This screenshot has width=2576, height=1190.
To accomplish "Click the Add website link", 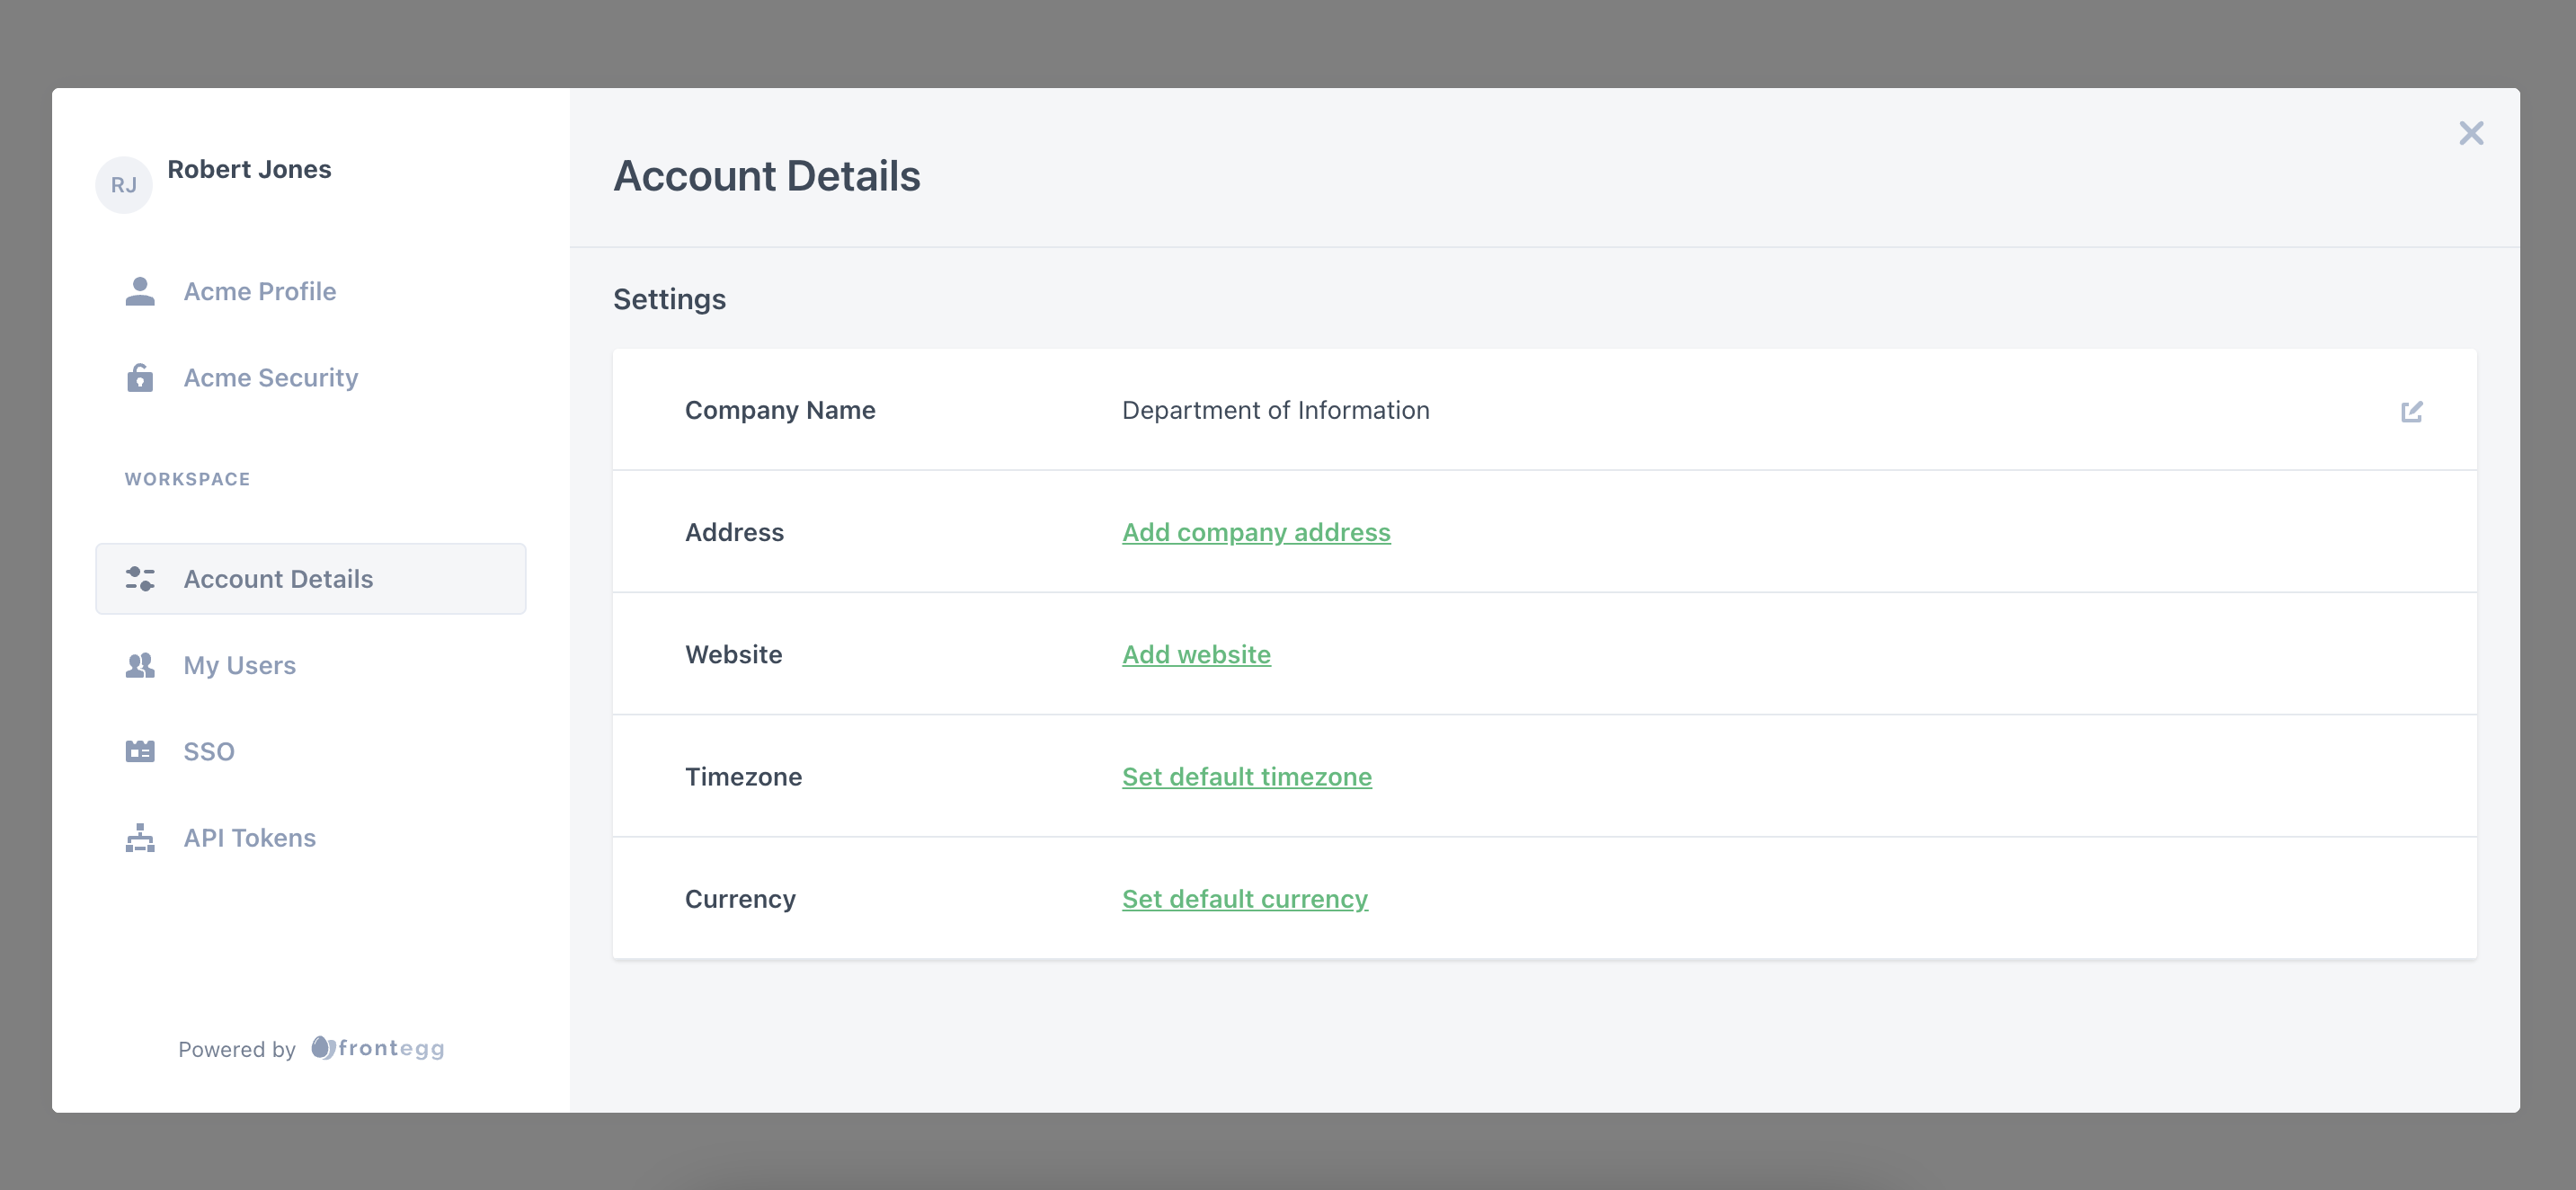I will (x=1196, y=654).
